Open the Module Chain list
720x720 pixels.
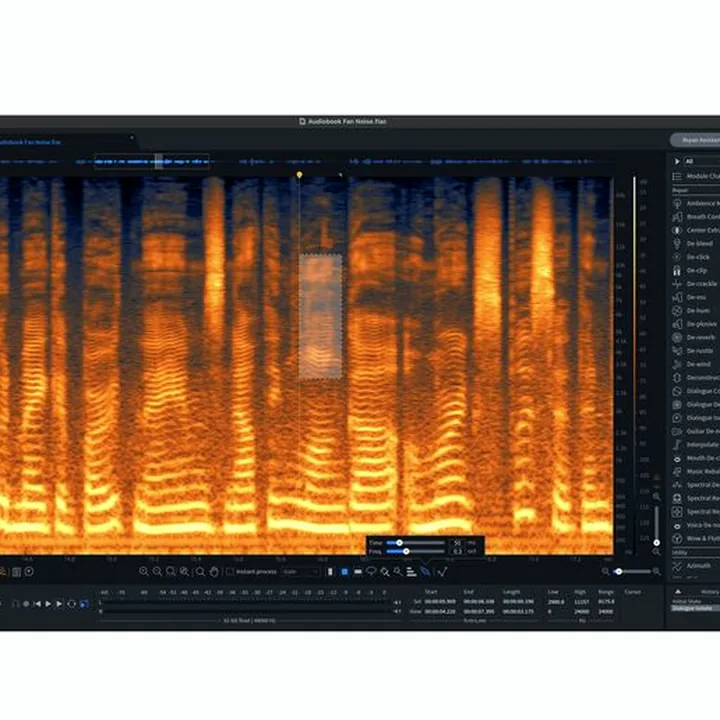coord(696,176)
